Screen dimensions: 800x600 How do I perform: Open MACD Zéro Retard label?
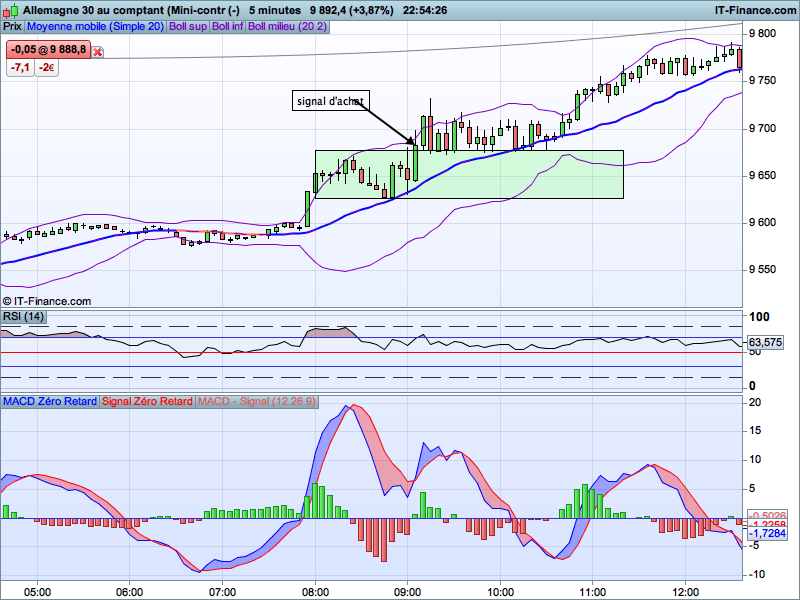click(49, 402)
